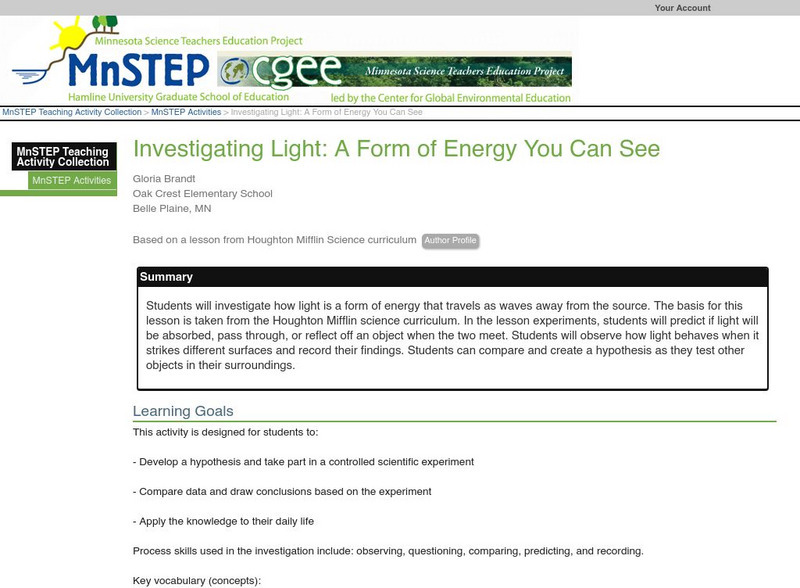The image size is (800, 588).
Task: Open the Author Profile button
Action: (x=450, y=241)
